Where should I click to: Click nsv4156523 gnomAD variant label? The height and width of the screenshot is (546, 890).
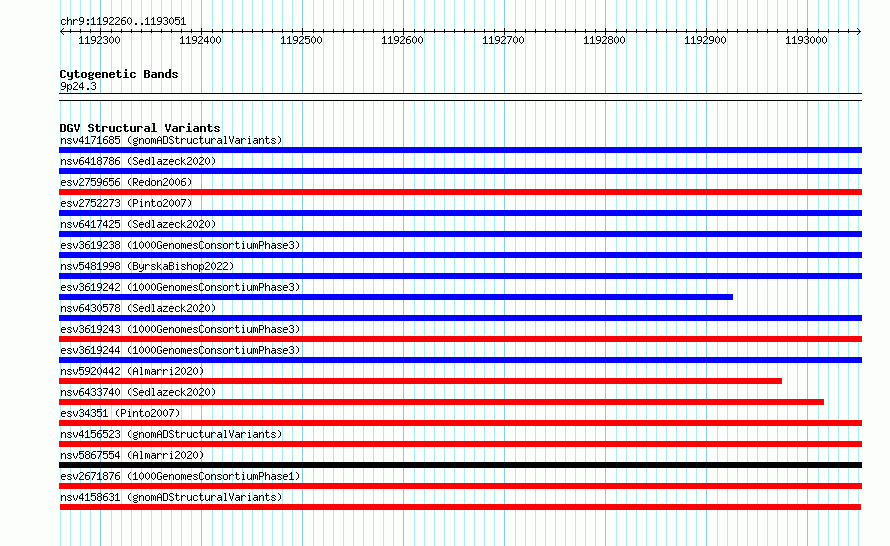171,434
